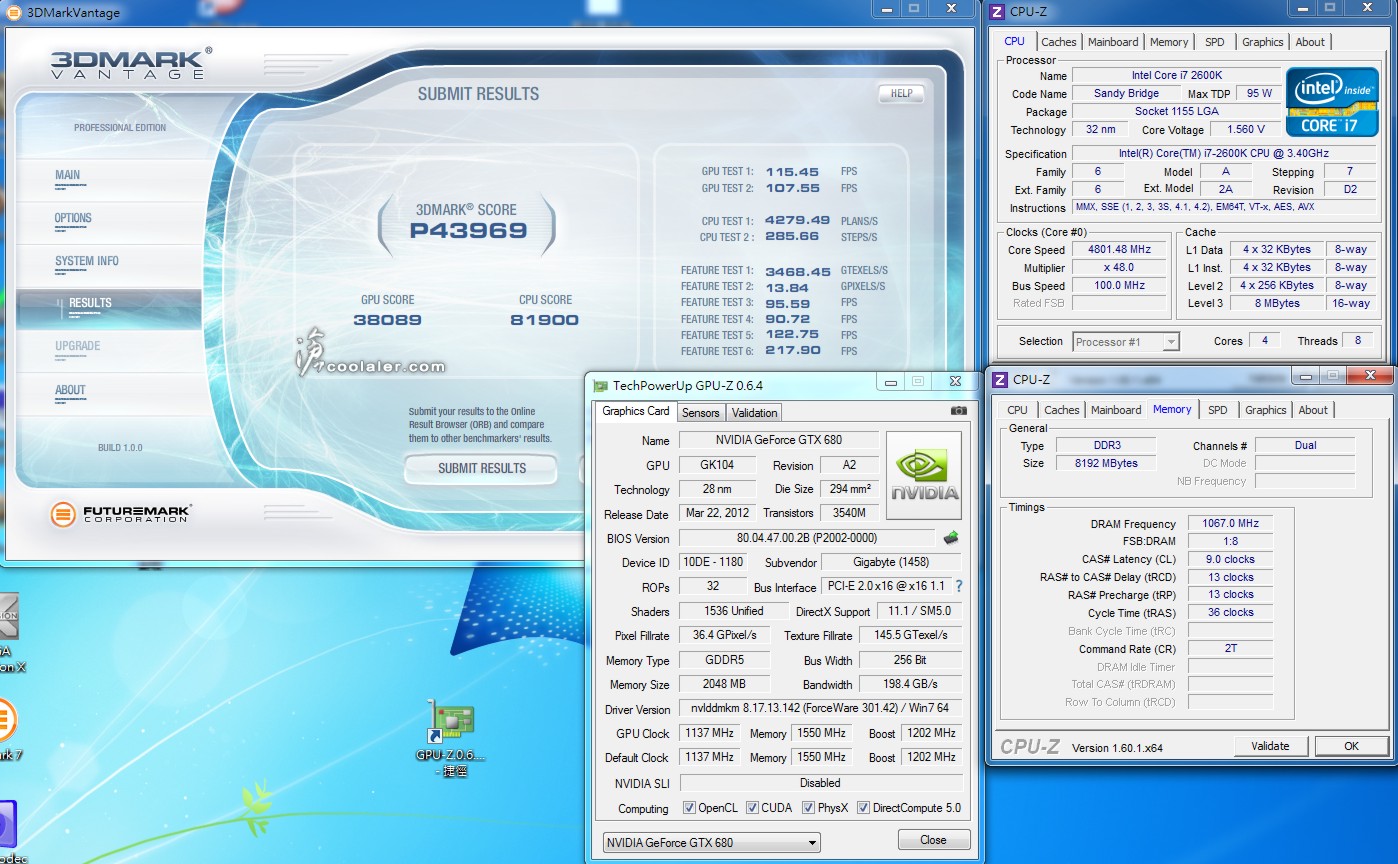
Task: Click Boost clock value 1202 MHz in GPU Clock row
Action: point(930,733)
